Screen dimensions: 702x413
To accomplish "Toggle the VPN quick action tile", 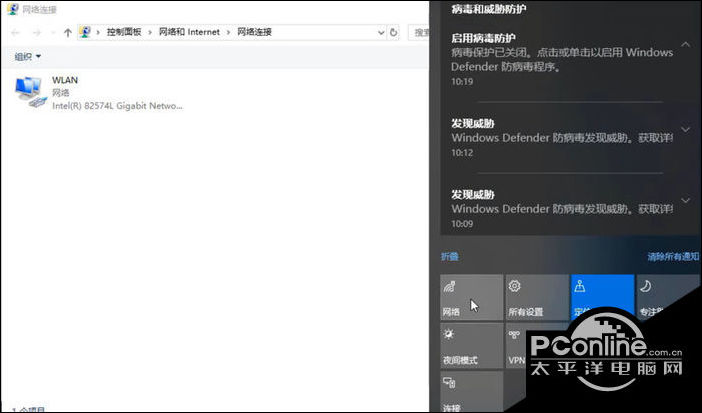I will (x=516, y=345).
